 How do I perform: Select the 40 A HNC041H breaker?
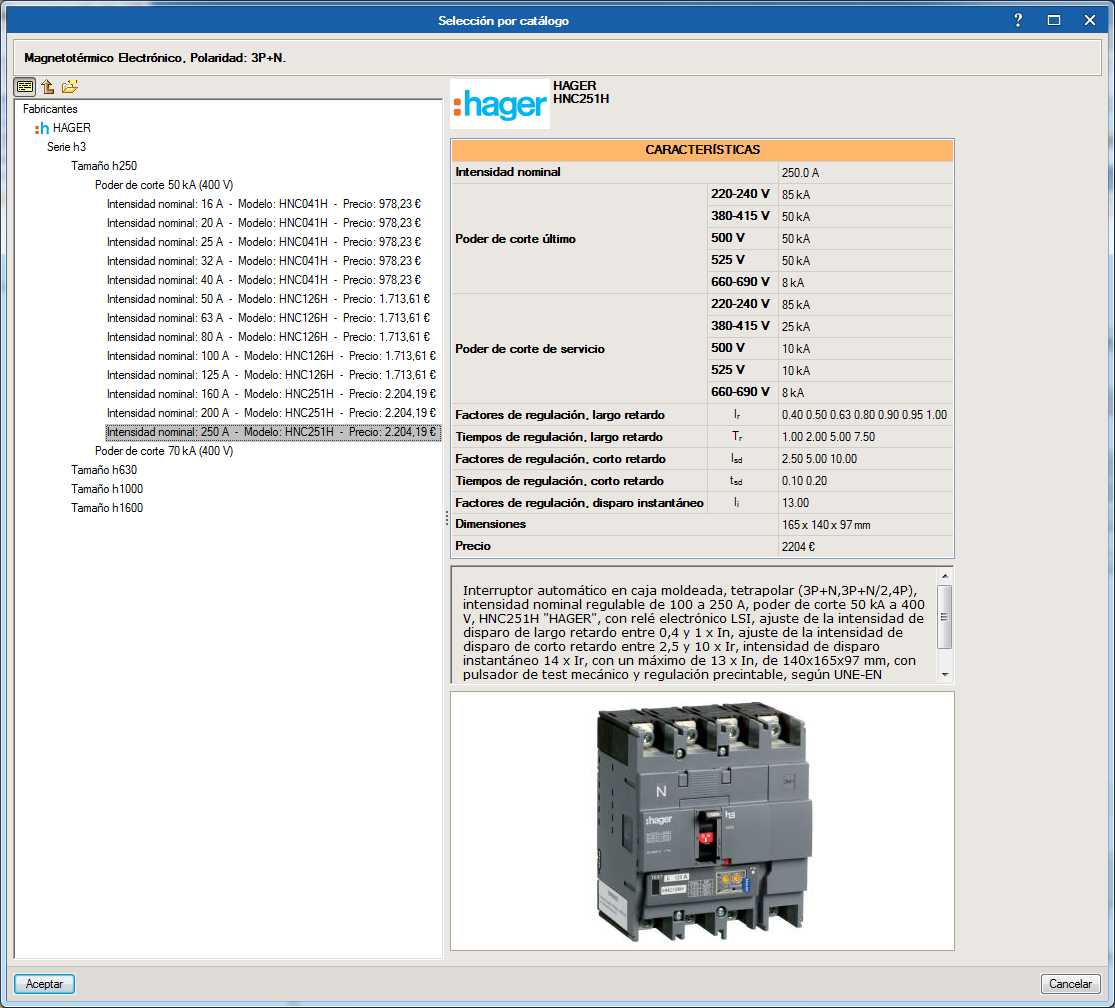[x=264, y=280]
